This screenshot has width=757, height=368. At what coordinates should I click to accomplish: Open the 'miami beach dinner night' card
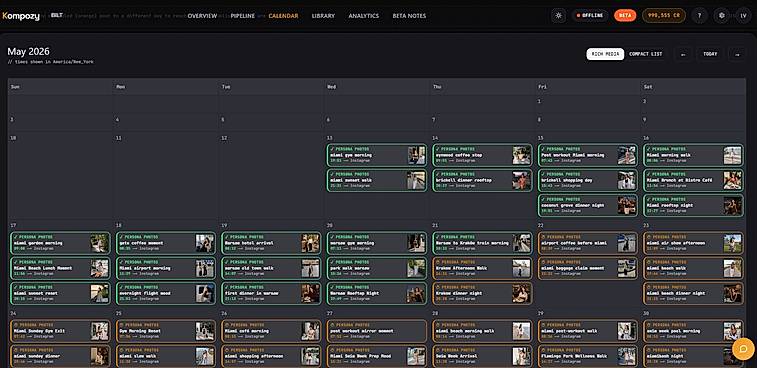(693, 293)
